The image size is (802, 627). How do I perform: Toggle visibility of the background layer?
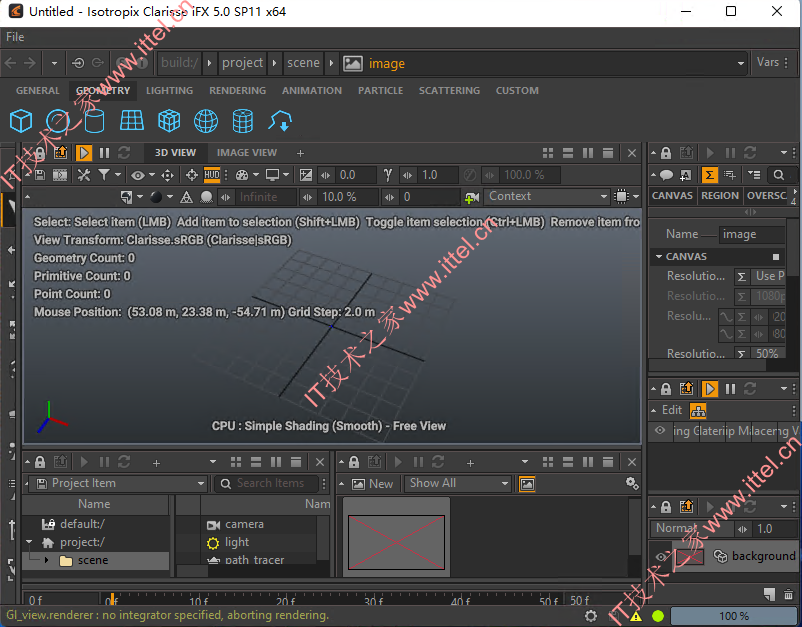(660, 556)
